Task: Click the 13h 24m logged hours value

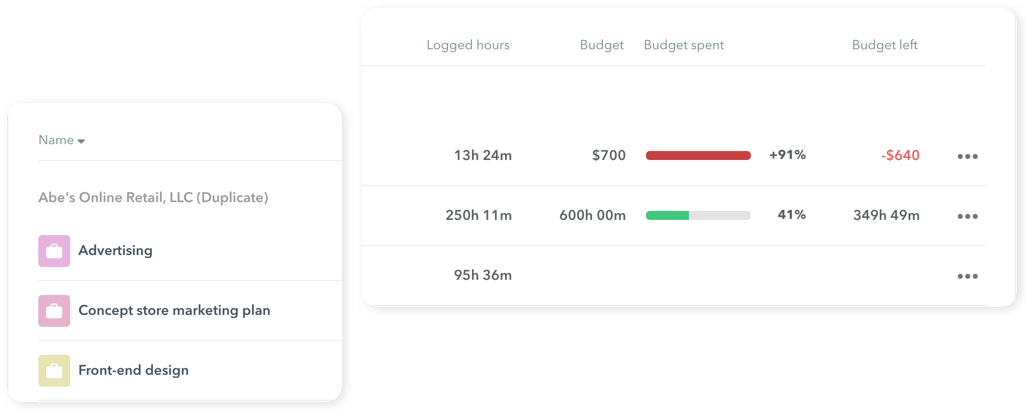Action: click(482, 156)
